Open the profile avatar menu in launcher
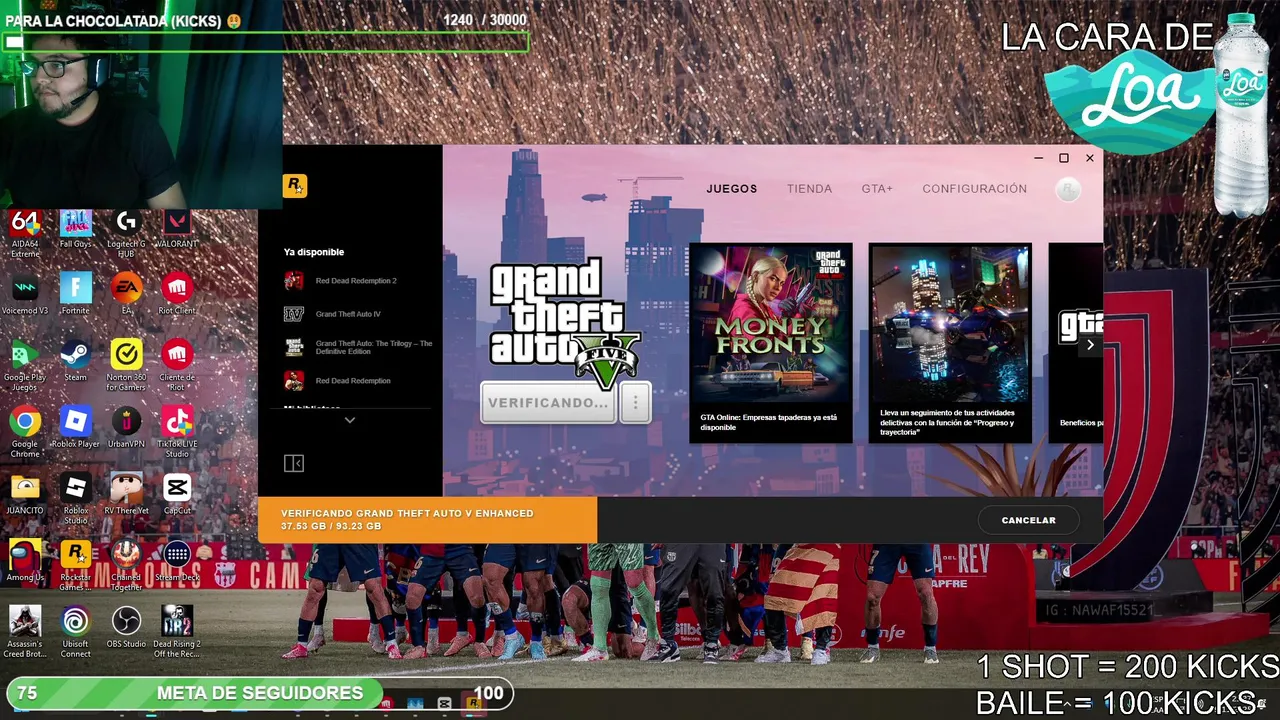The width and height of the screenshot is (1280, 720). tap(1068, 189)
